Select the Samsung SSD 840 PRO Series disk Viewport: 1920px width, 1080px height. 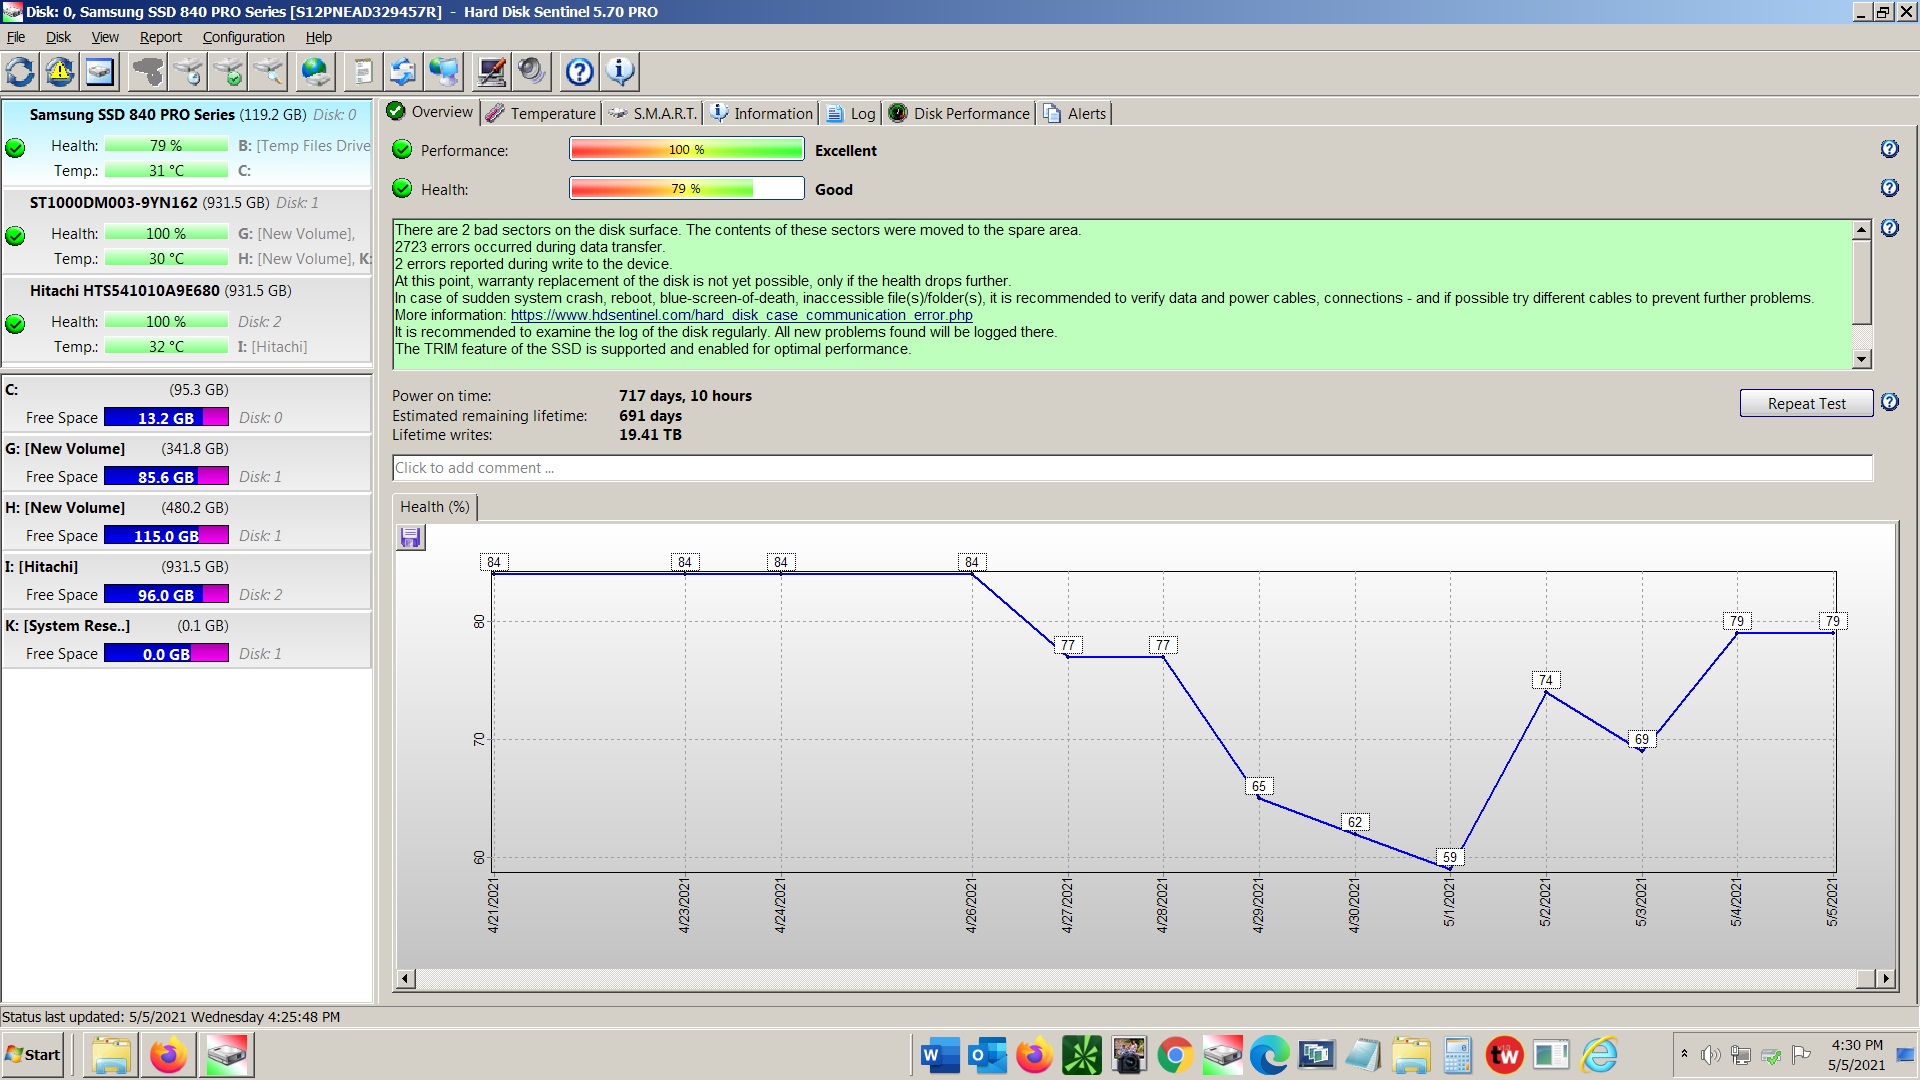[187, 142]
